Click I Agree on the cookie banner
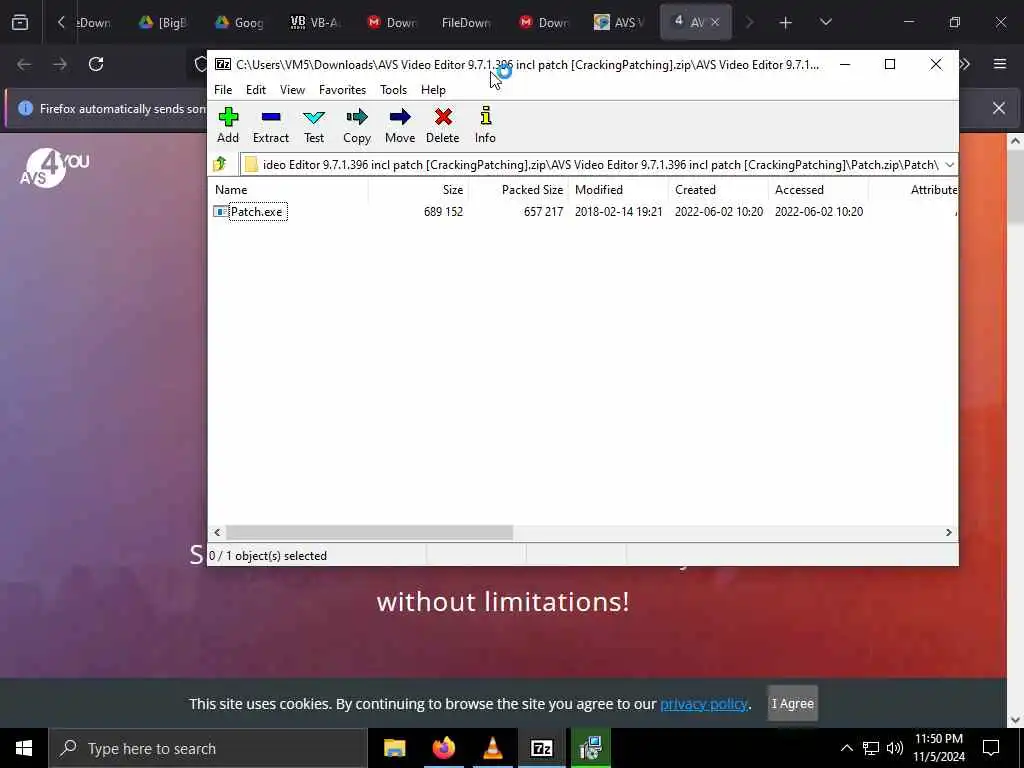This screenshot has width=1024, height=768. click(792, 703)
